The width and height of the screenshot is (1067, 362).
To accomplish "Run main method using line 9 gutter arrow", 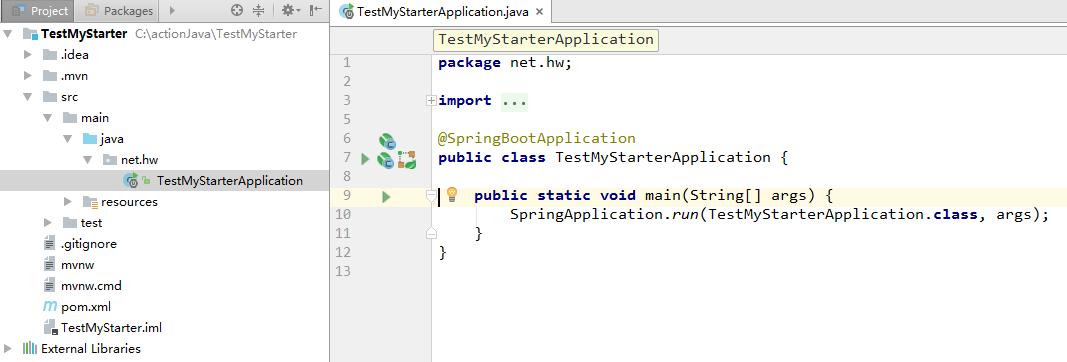I will pyautogui.click(x=386, y=197).
